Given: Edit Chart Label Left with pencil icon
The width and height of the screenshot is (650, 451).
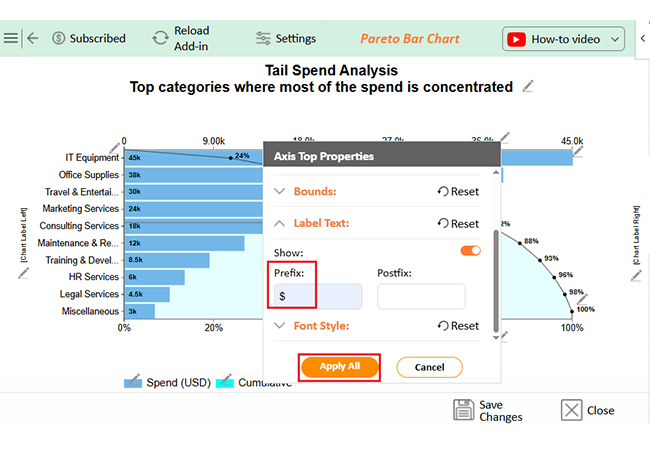Looking at the screenshot, I should tap(23, 273).
